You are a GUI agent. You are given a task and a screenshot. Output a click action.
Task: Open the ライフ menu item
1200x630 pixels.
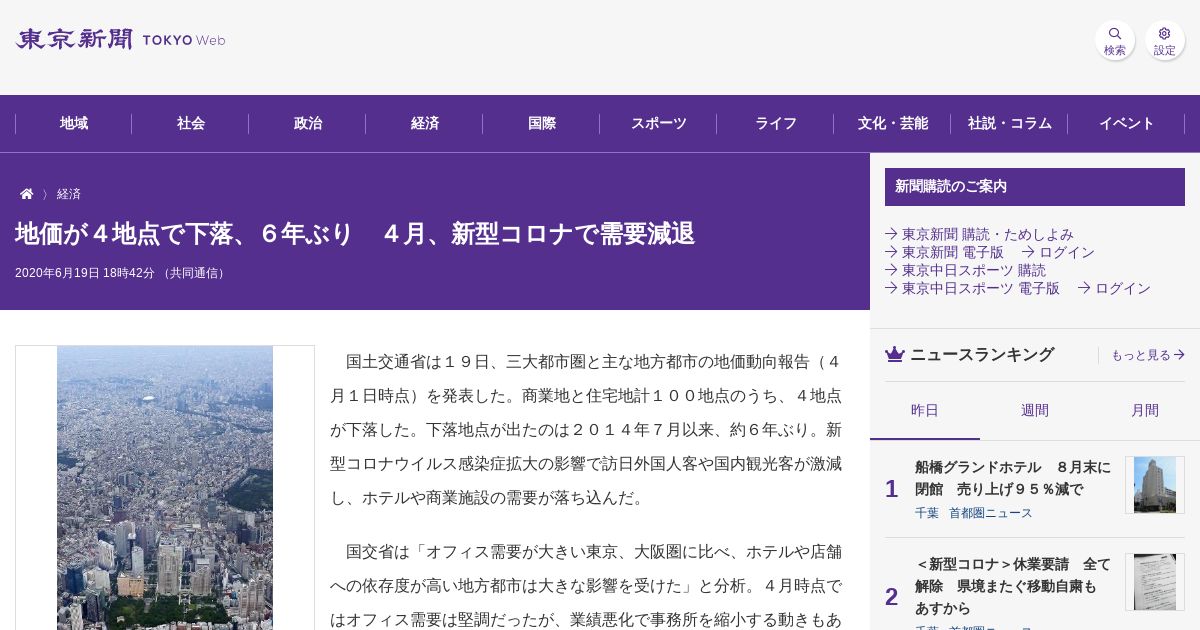pyautogui.click(x=776, y=123)
